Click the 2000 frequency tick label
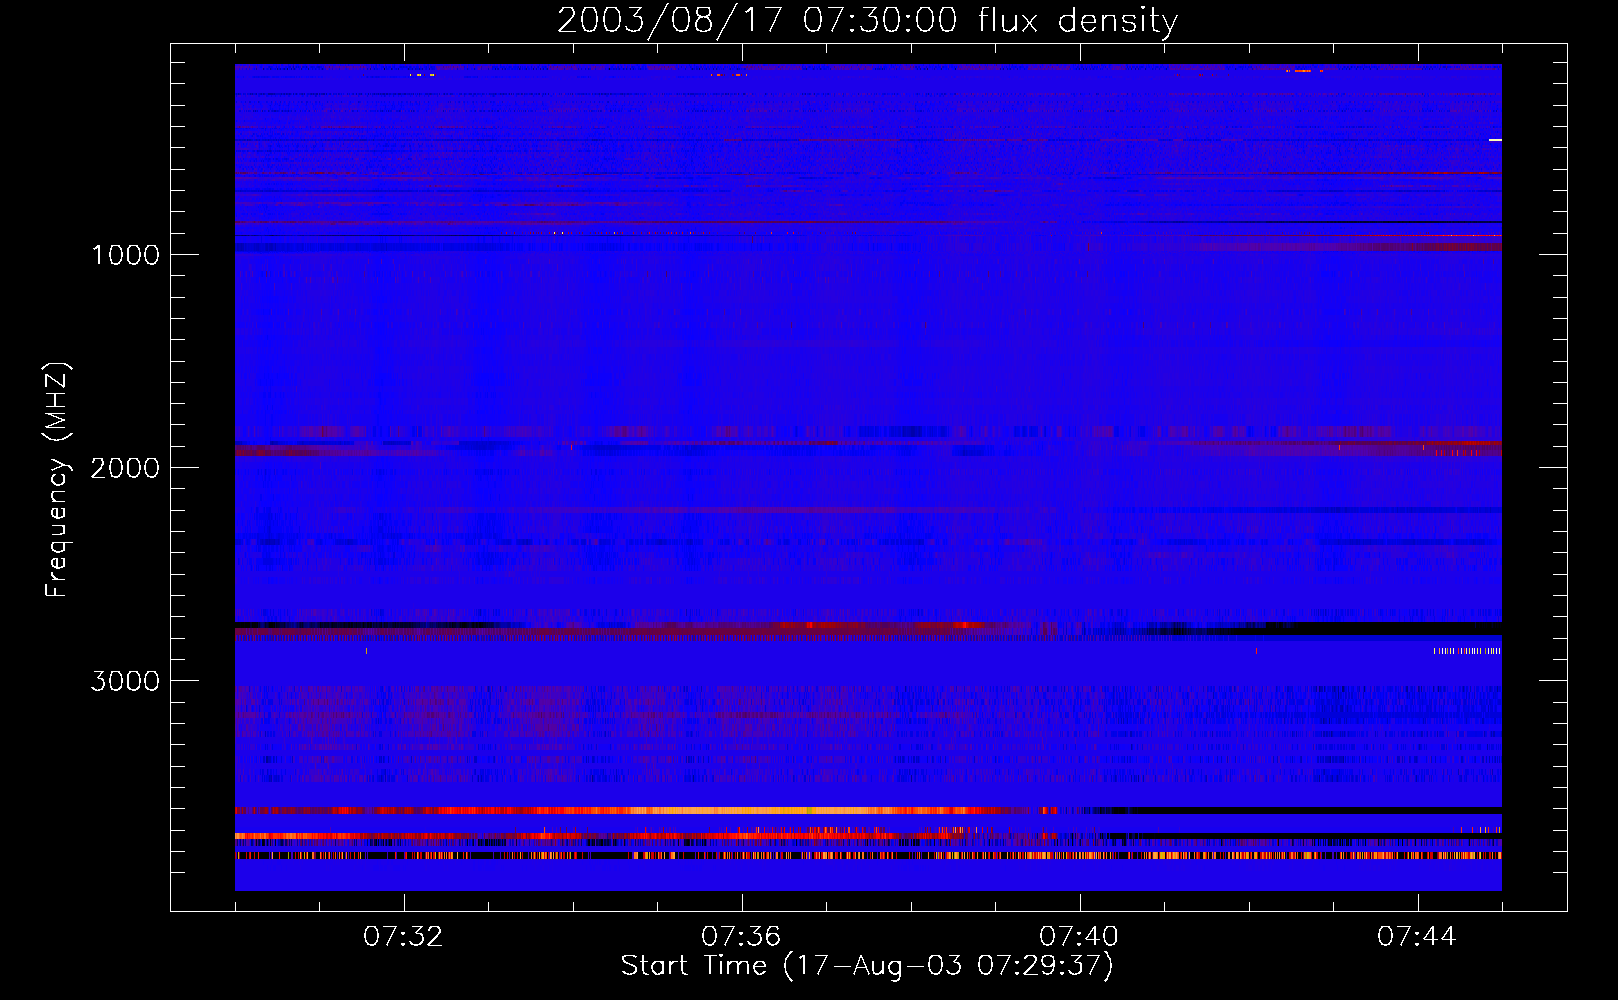The width and height of the screenshot is (1618, 1000). 125,468
